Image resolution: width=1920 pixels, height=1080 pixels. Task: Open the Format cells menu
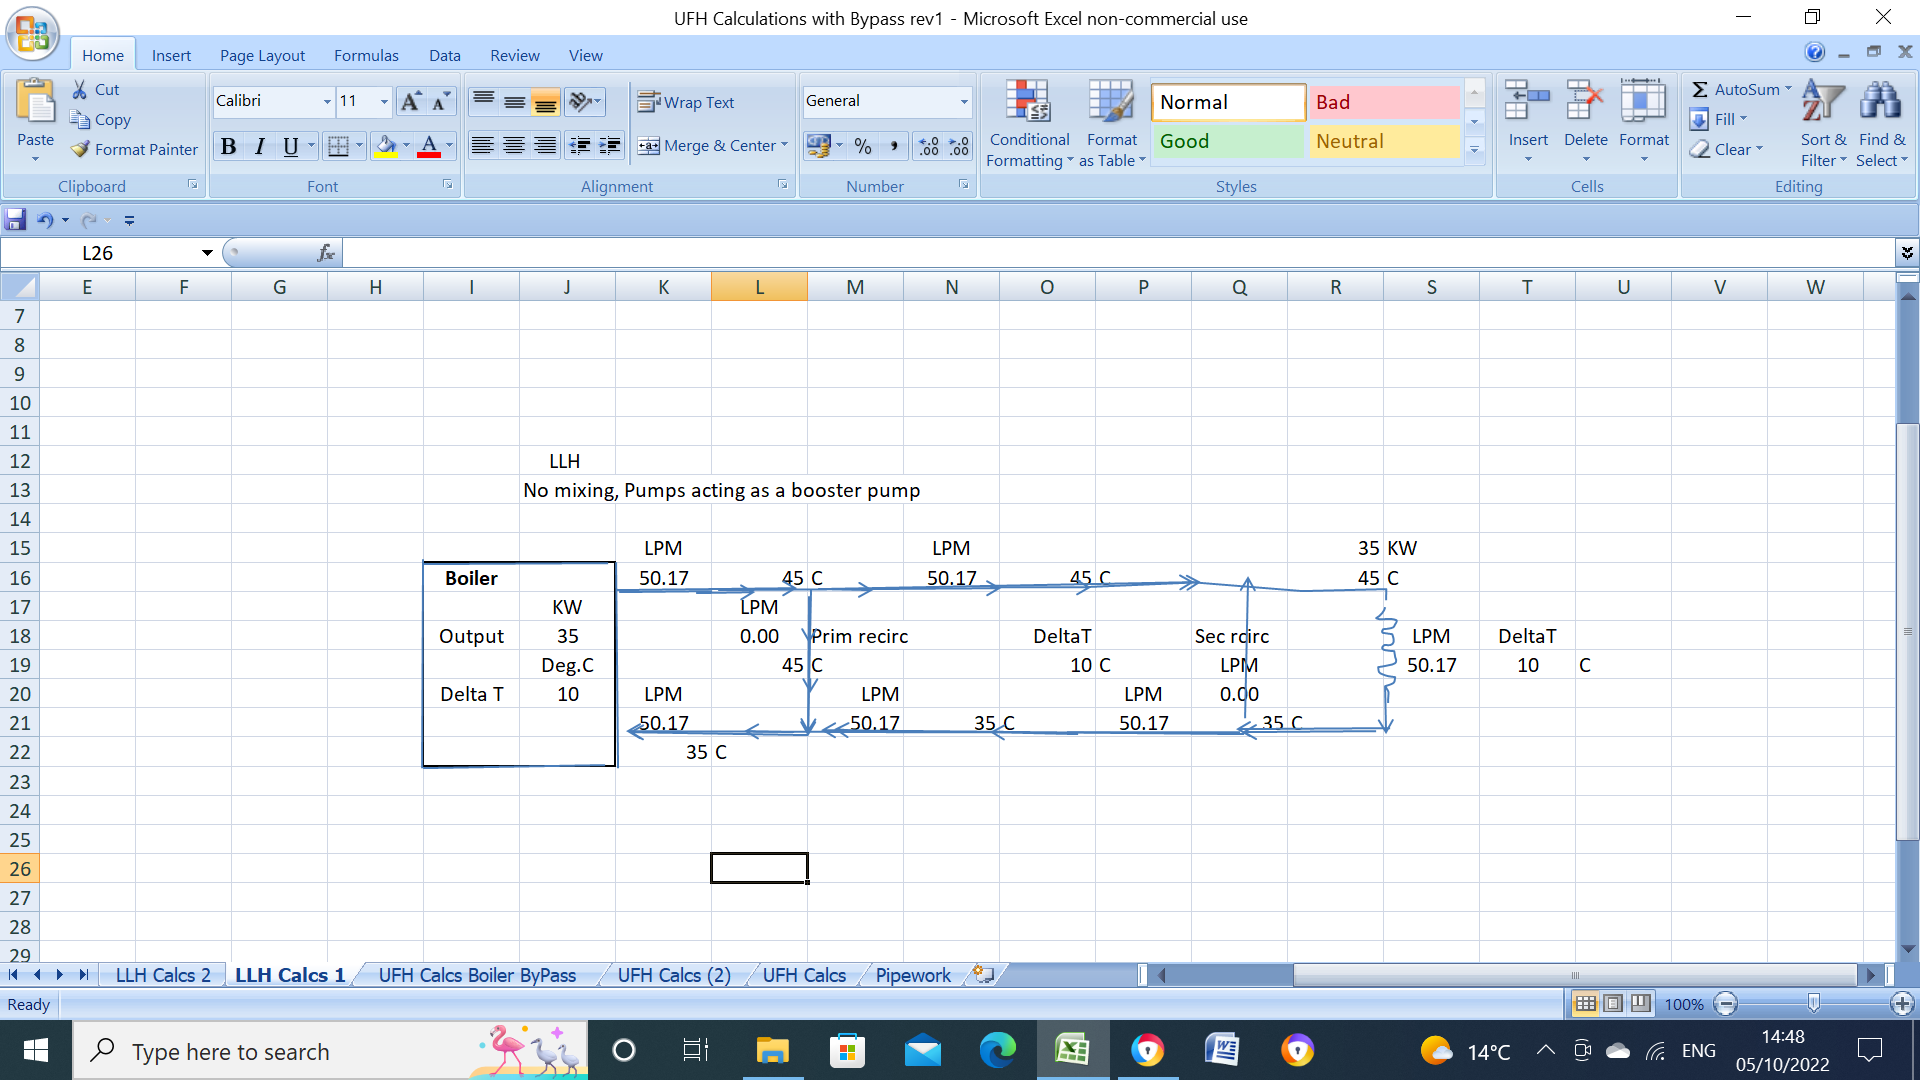click(1644, 122)
